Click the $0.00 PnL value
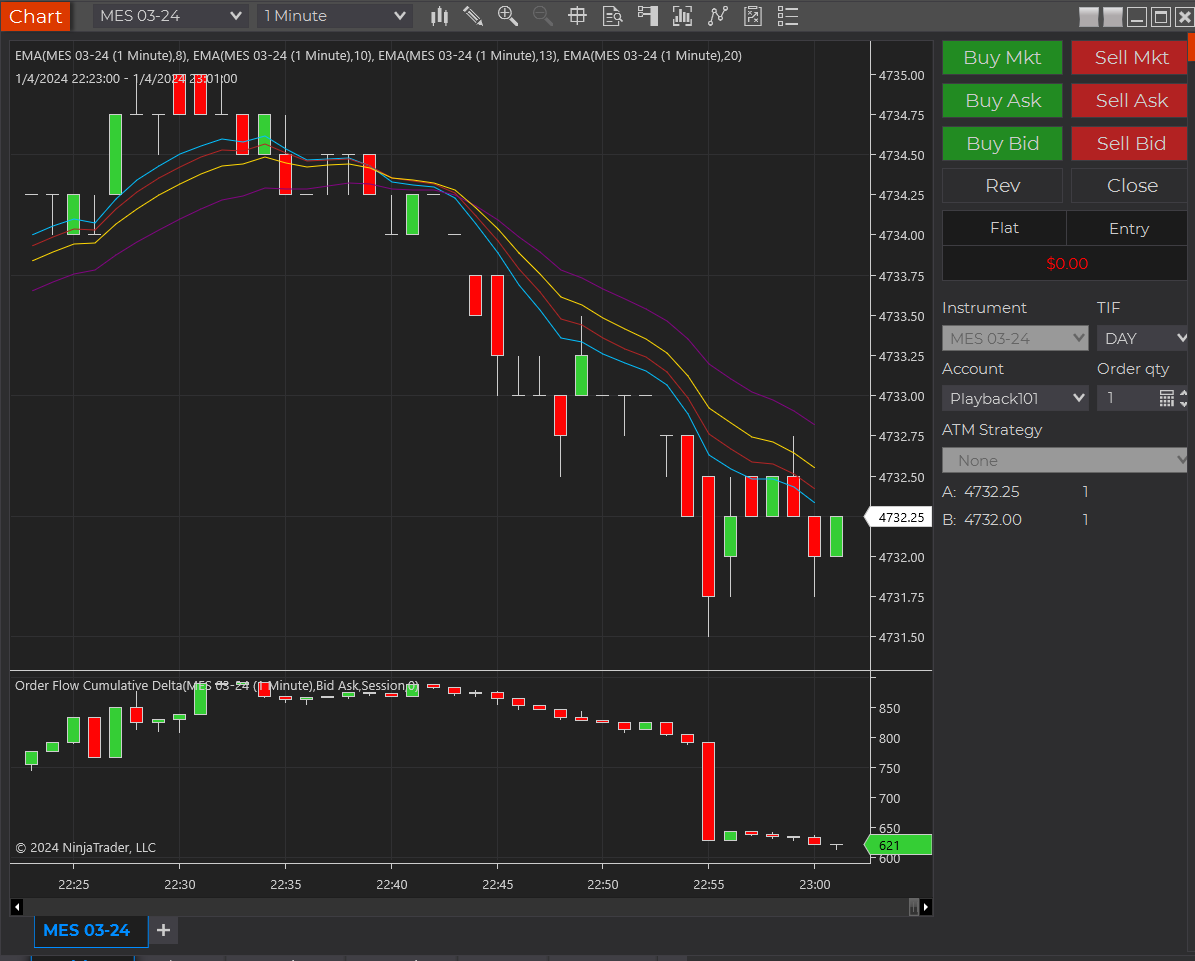The width and height of the screenshot is (1195, 961). [x=1066, y=264]
